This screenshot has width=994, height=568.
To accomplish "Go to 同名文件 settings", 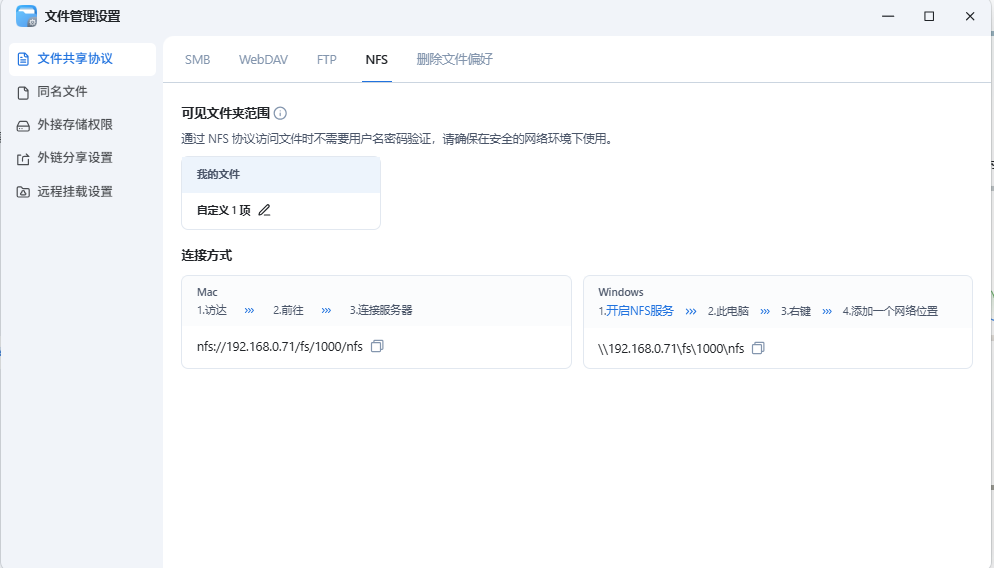I will 82,93.
